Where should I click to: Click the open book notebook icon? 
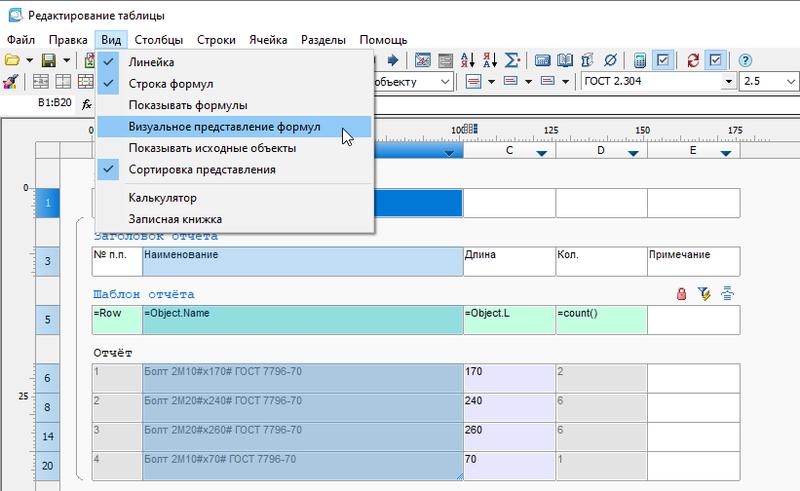(x=565, y=60)
